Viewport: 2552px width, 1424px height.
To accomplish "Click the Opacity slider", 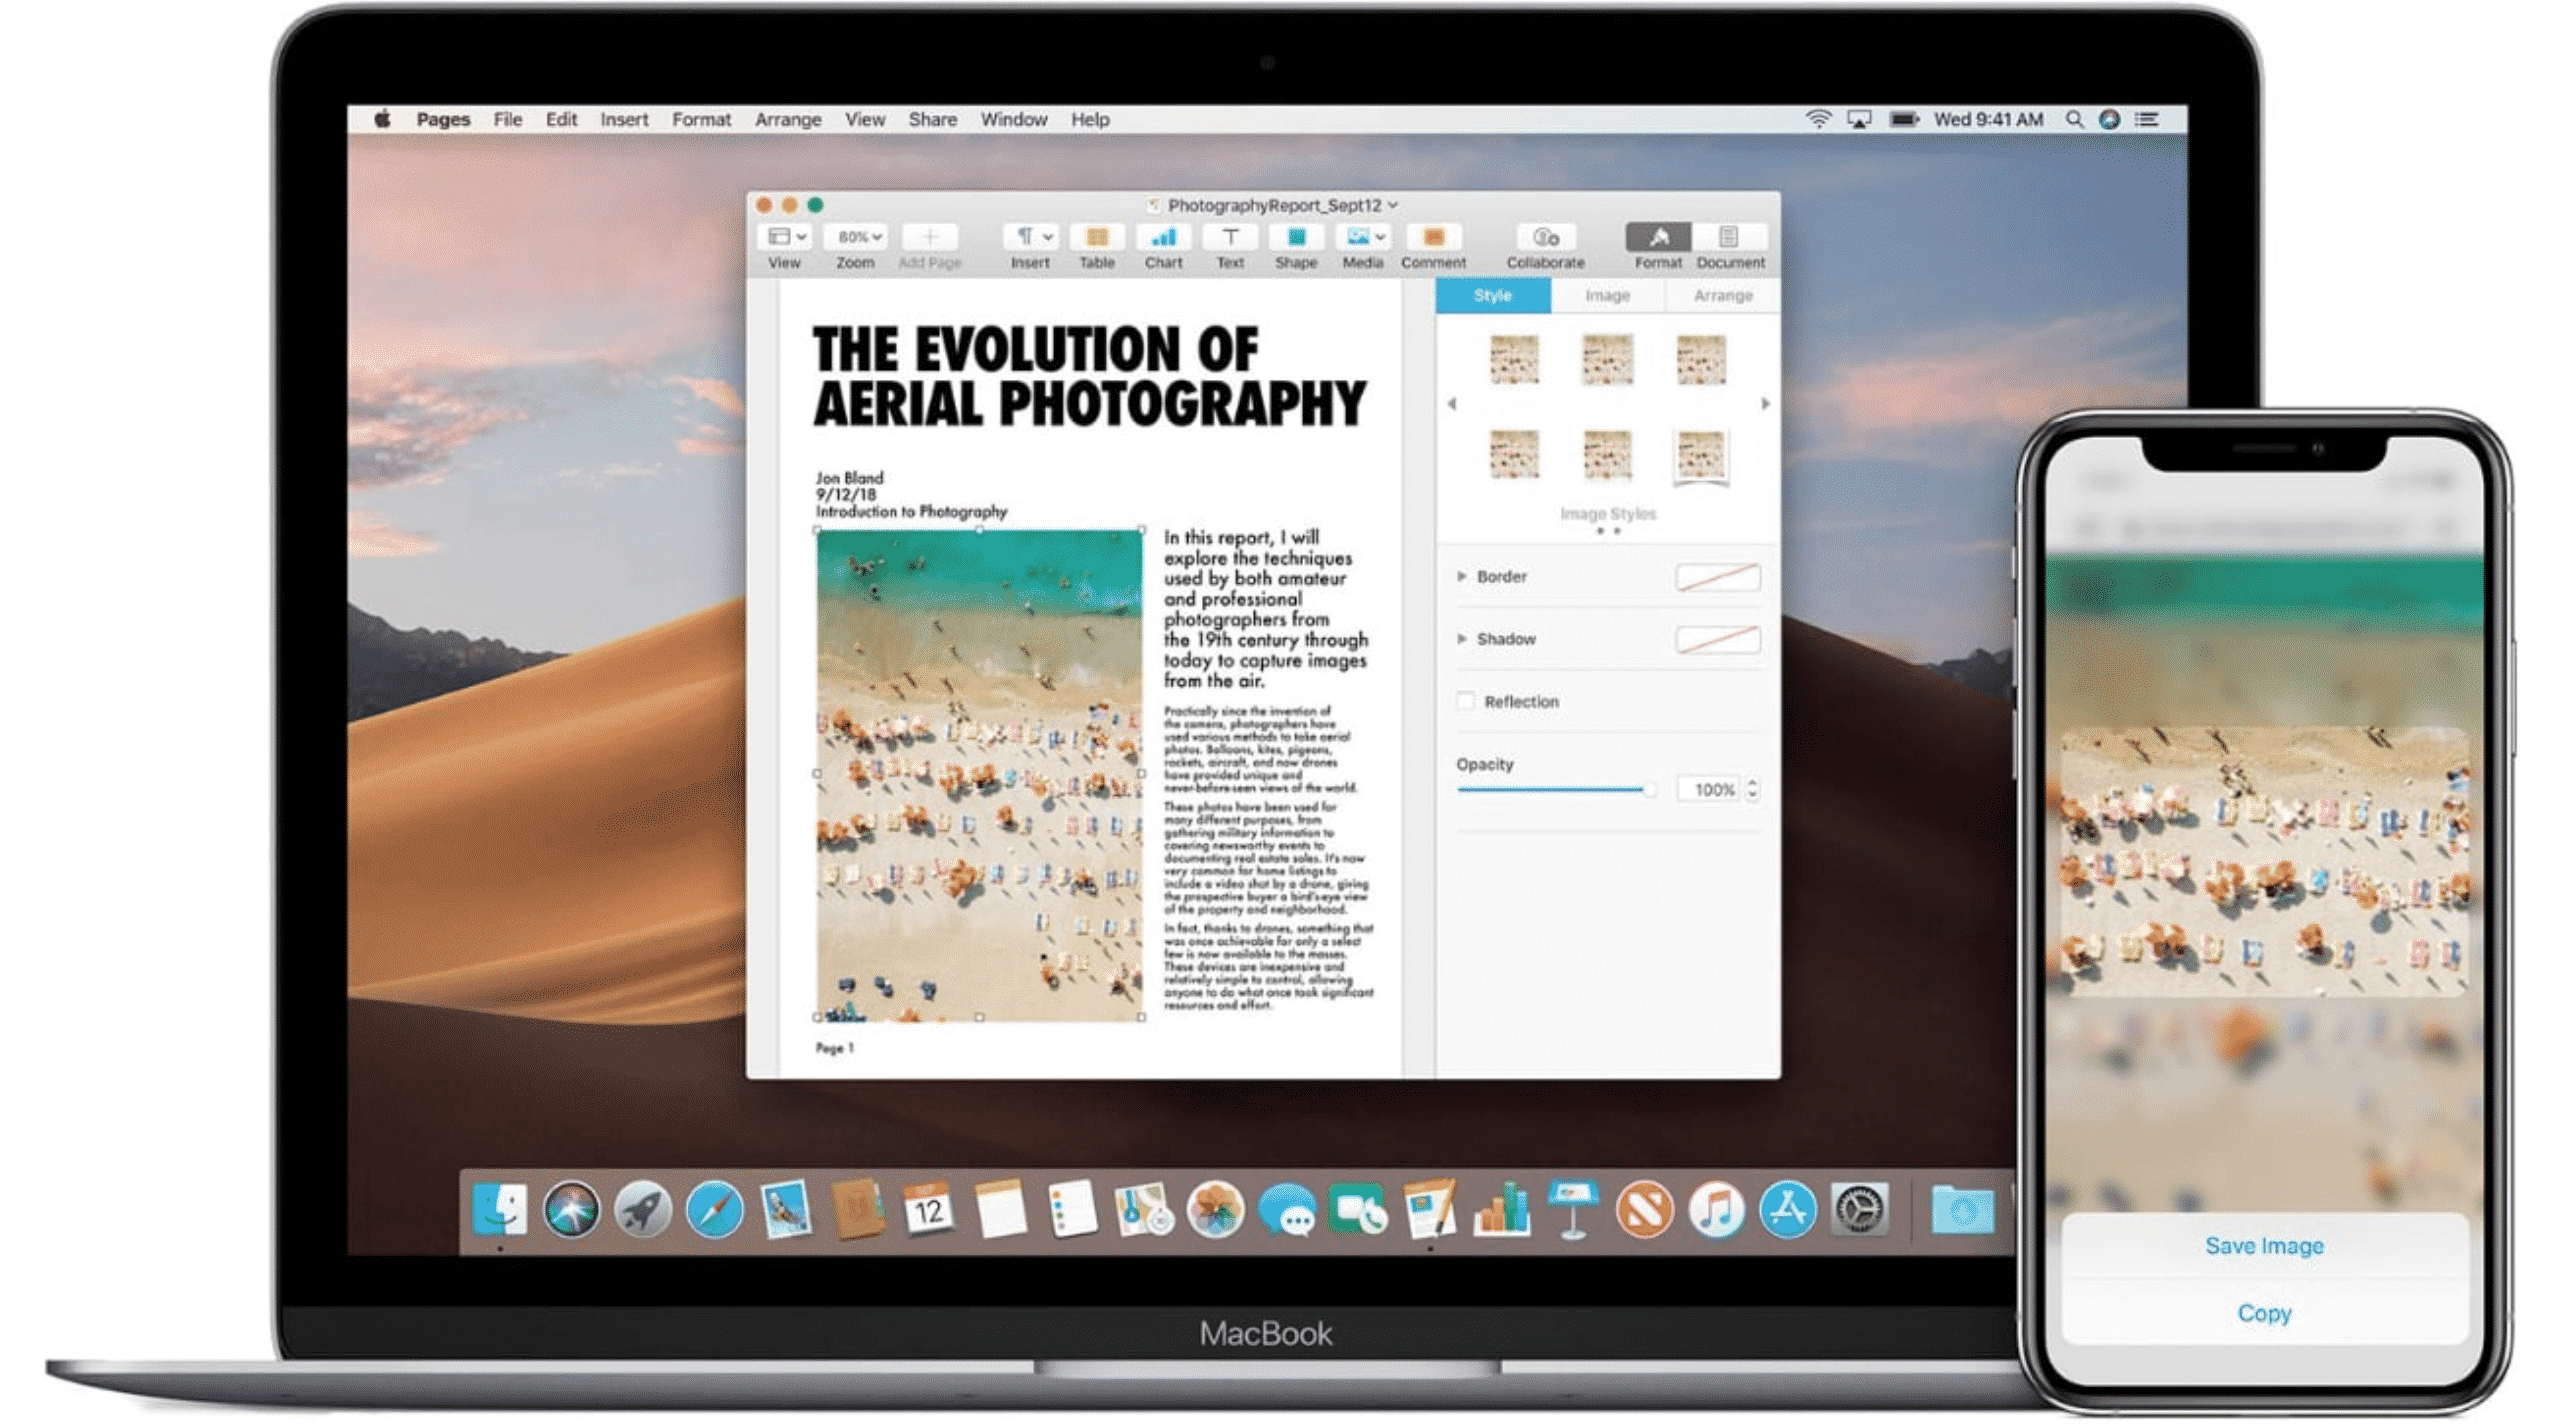I will point(1555,790).
